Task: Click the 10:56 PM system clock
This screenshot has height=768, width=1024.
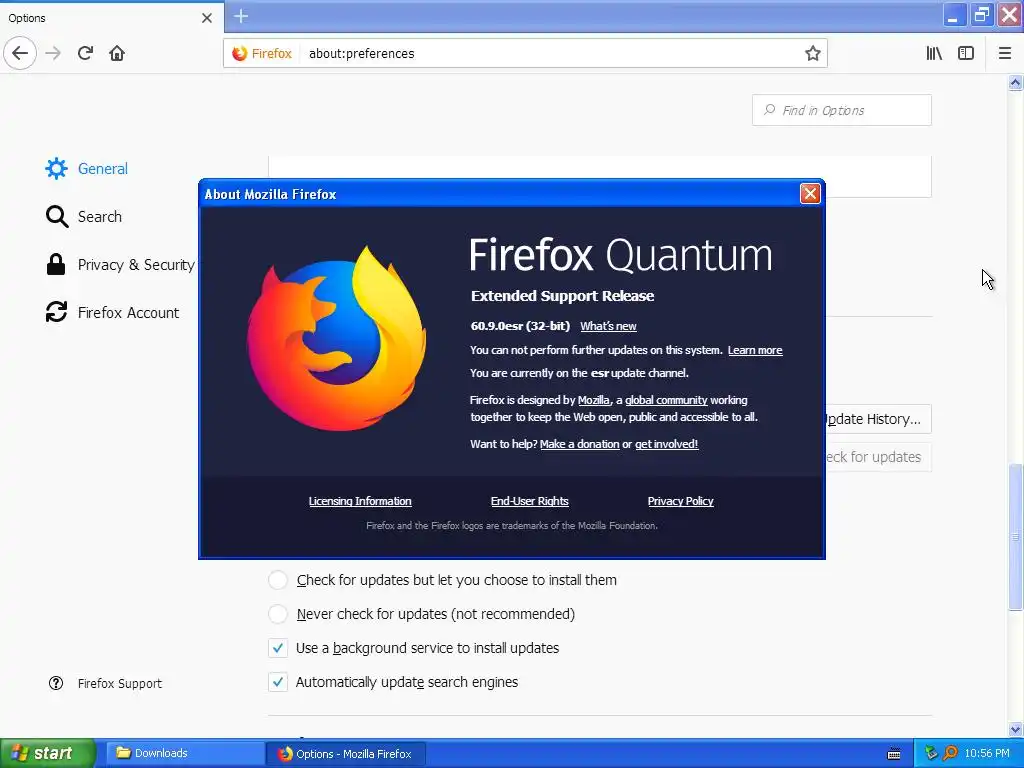Action: point(987,754)
